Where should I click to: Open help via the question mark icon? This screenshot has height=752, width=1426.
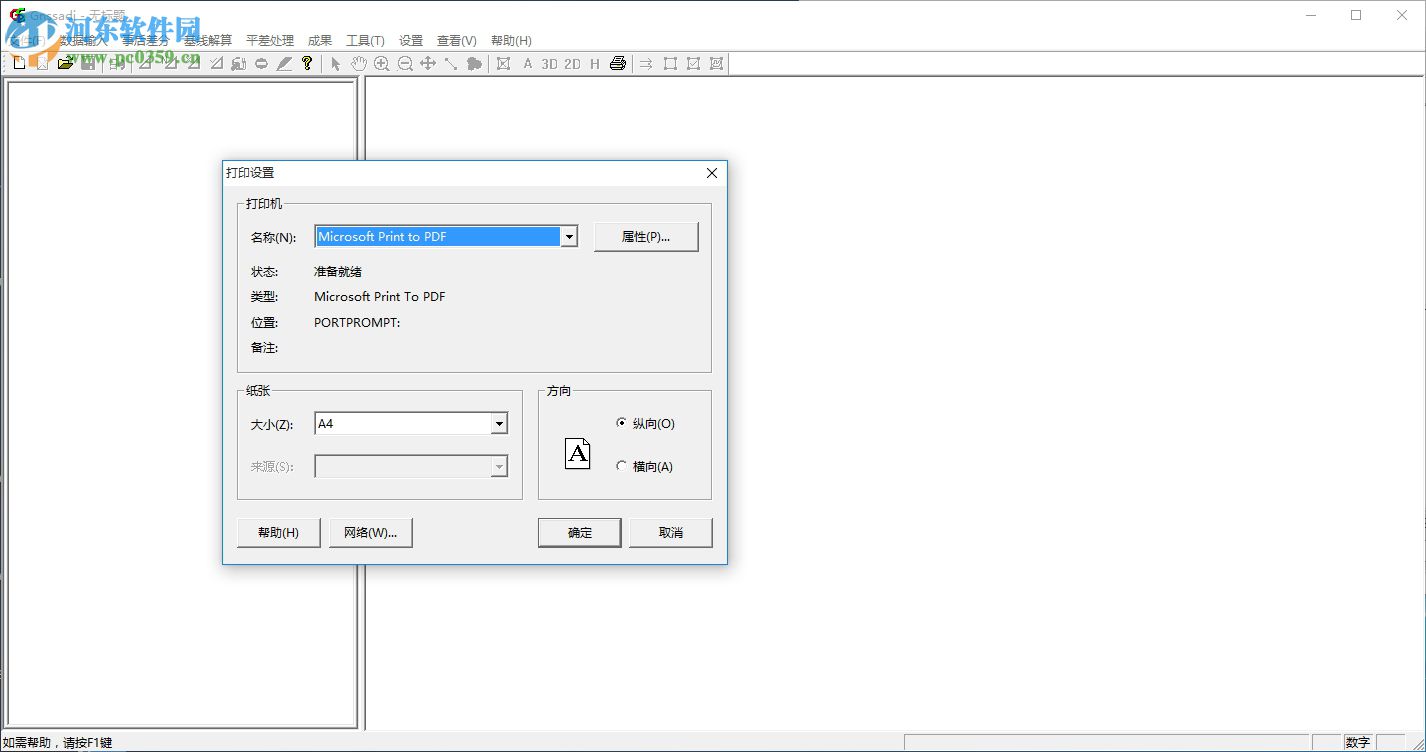pos(307,63)
